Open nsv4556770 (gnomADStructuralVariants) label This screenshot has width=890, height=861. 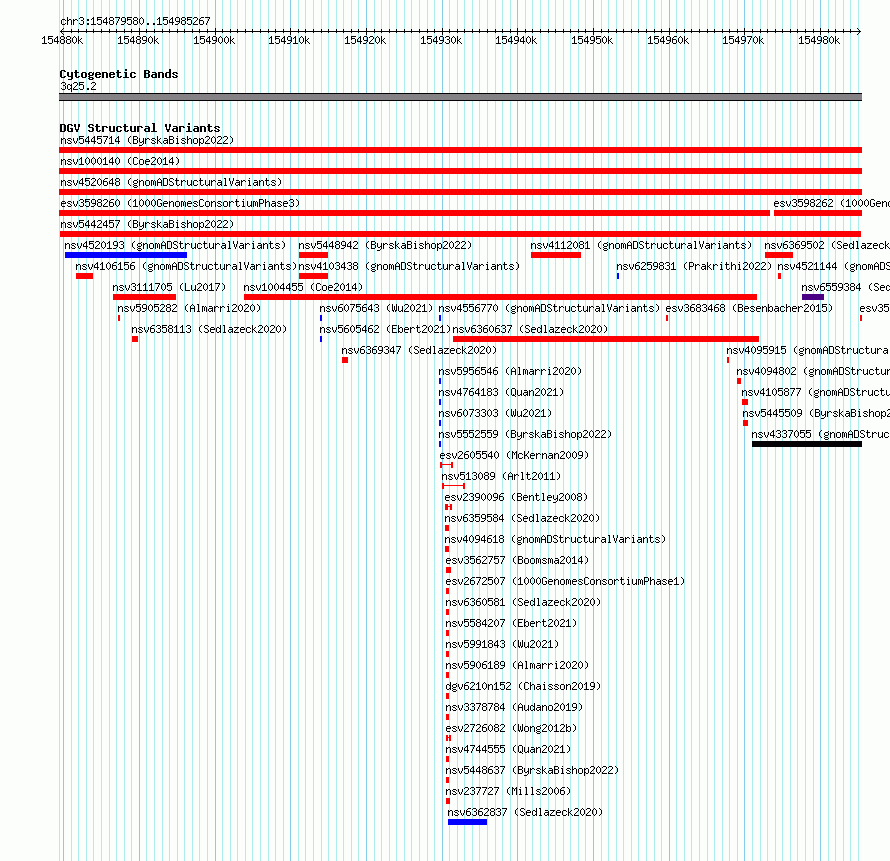(x=549, y=308)
